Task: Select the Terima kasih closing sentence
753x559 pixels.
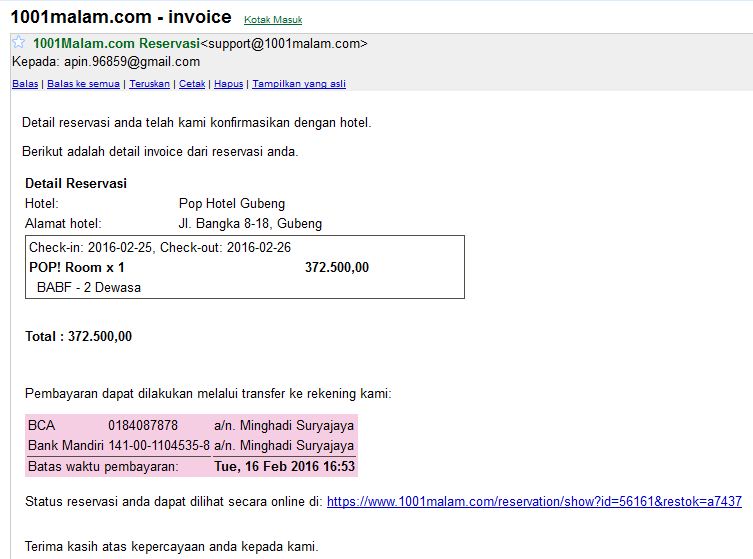Action: click(171, 547)
